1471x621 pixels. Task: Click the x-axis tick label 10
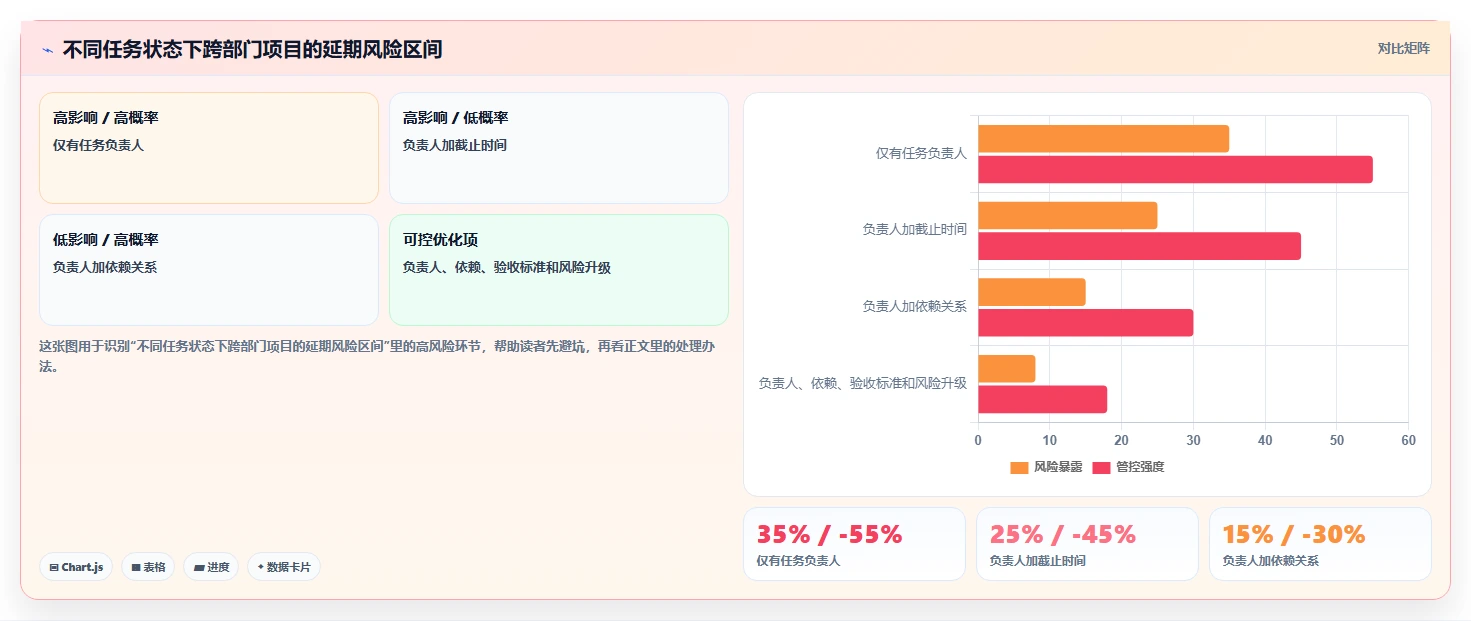click(1050, 440)
